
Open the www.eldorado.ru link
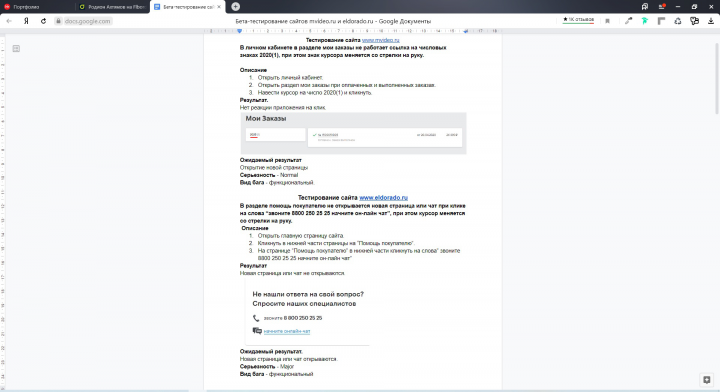383,198
